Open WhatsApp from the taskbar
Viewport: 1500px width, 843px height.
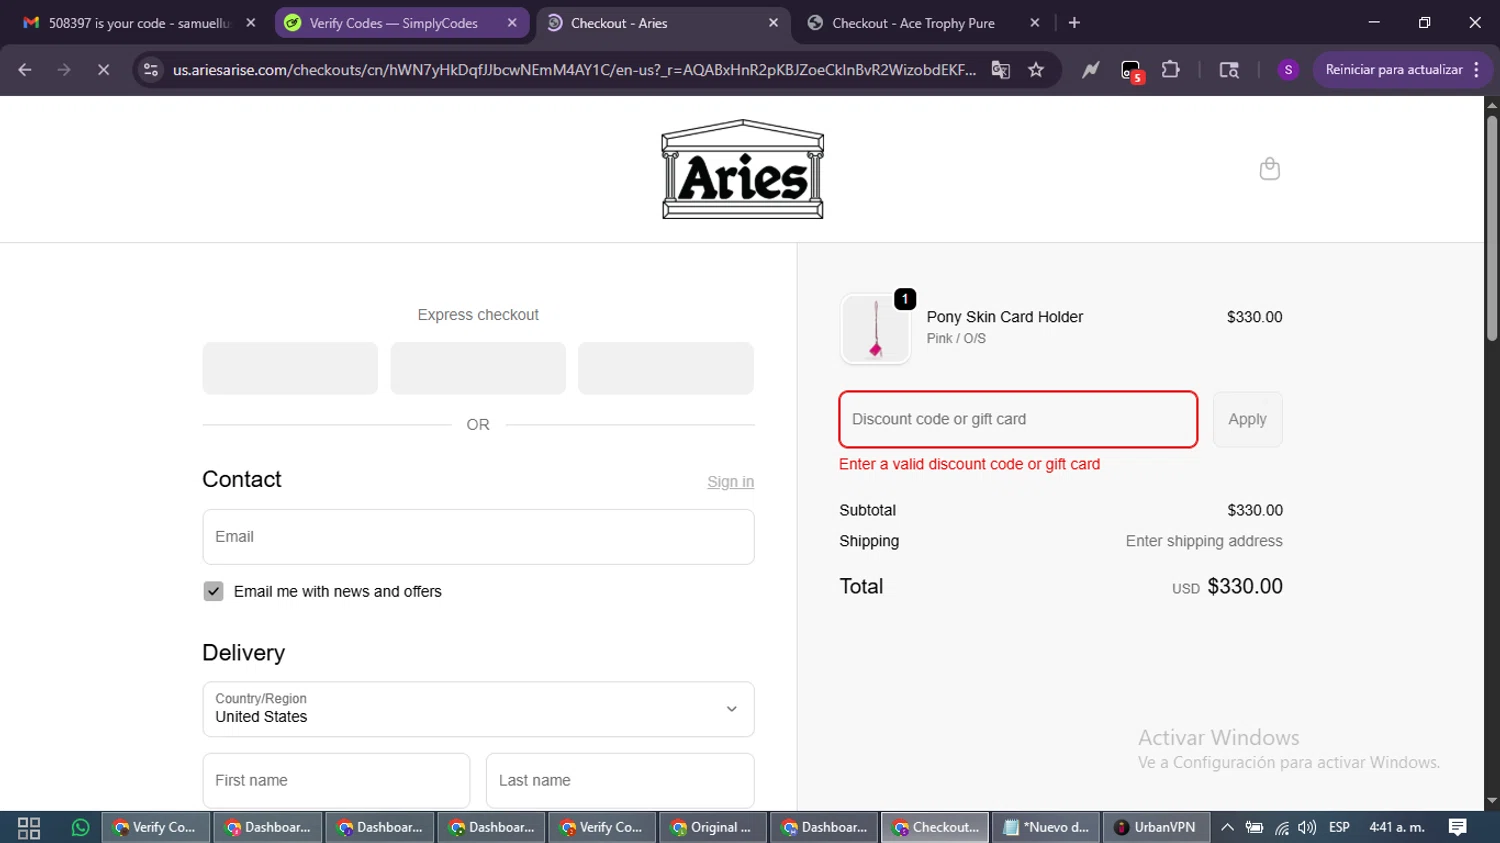(80, 827)
